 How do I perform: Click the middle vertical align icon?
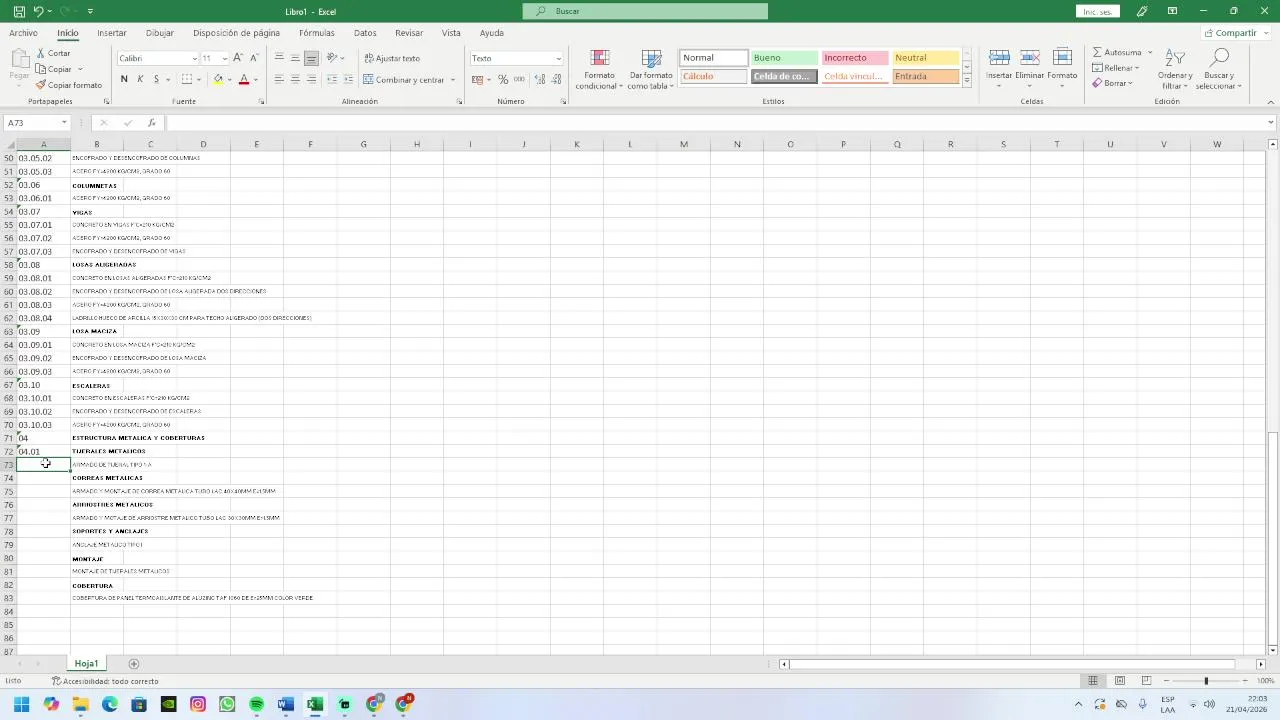coord(295,58)
